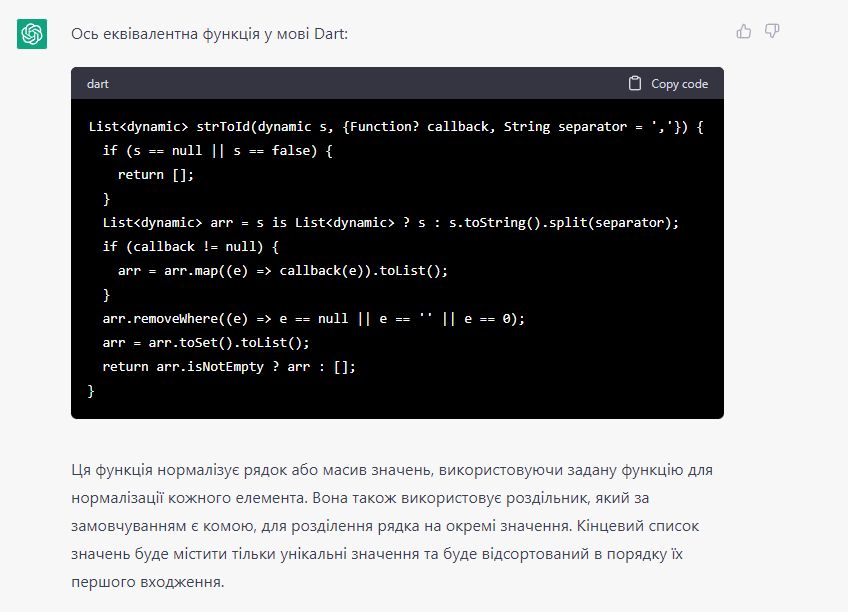Viewport: 848px width, 612px height.
Task: Click the ChatGPT avatar logo
Action: 32,34
